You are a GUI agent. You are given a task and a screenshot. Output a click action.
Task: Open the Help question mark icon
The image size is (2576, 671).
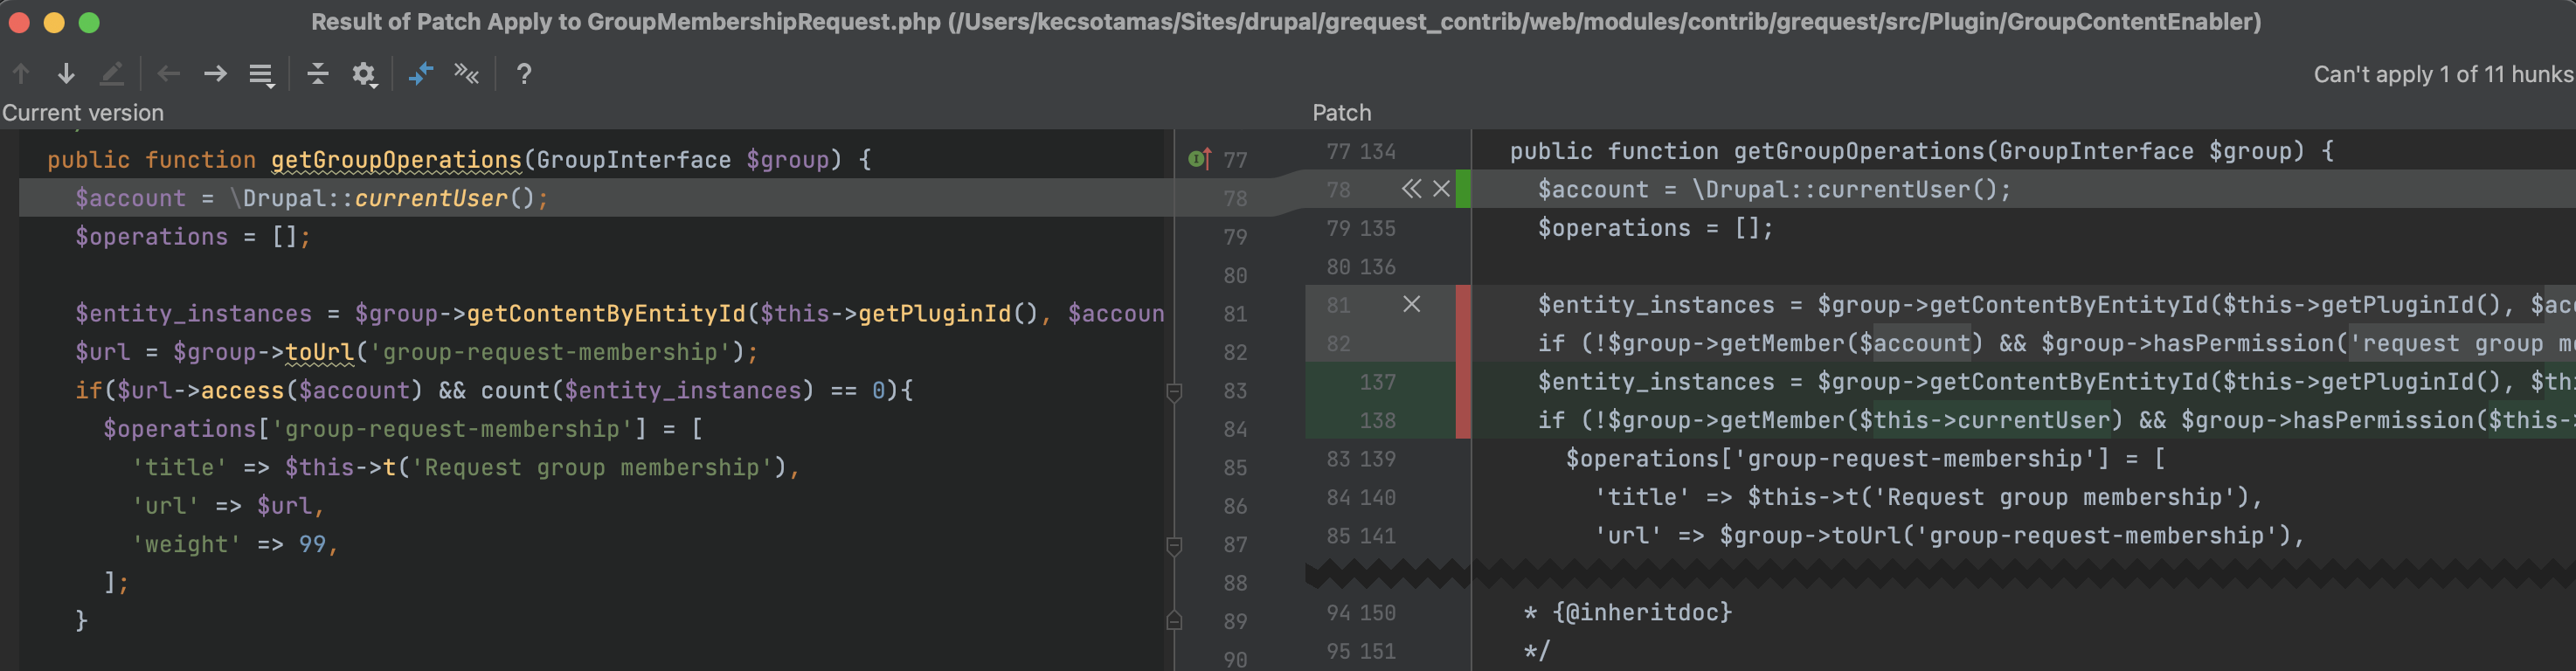(x=523, y=74)
